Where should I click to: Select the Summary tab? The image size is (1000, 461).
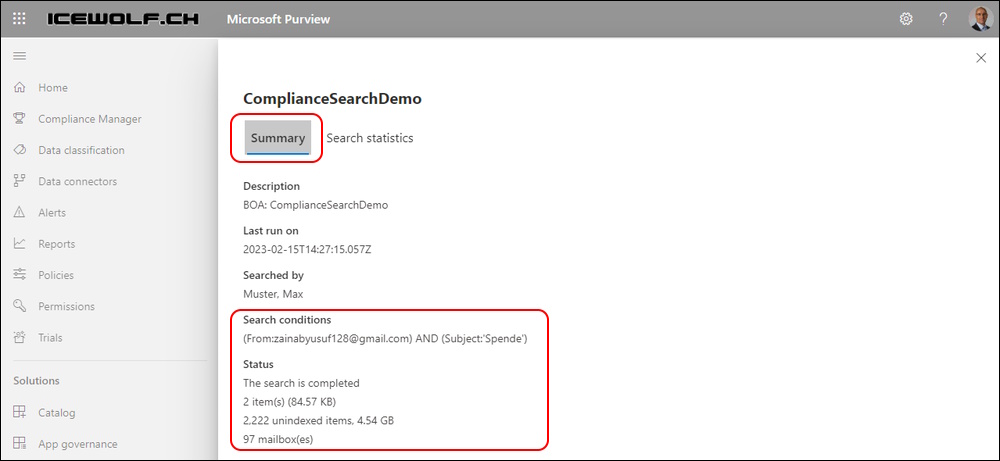[x=278, y=138]
